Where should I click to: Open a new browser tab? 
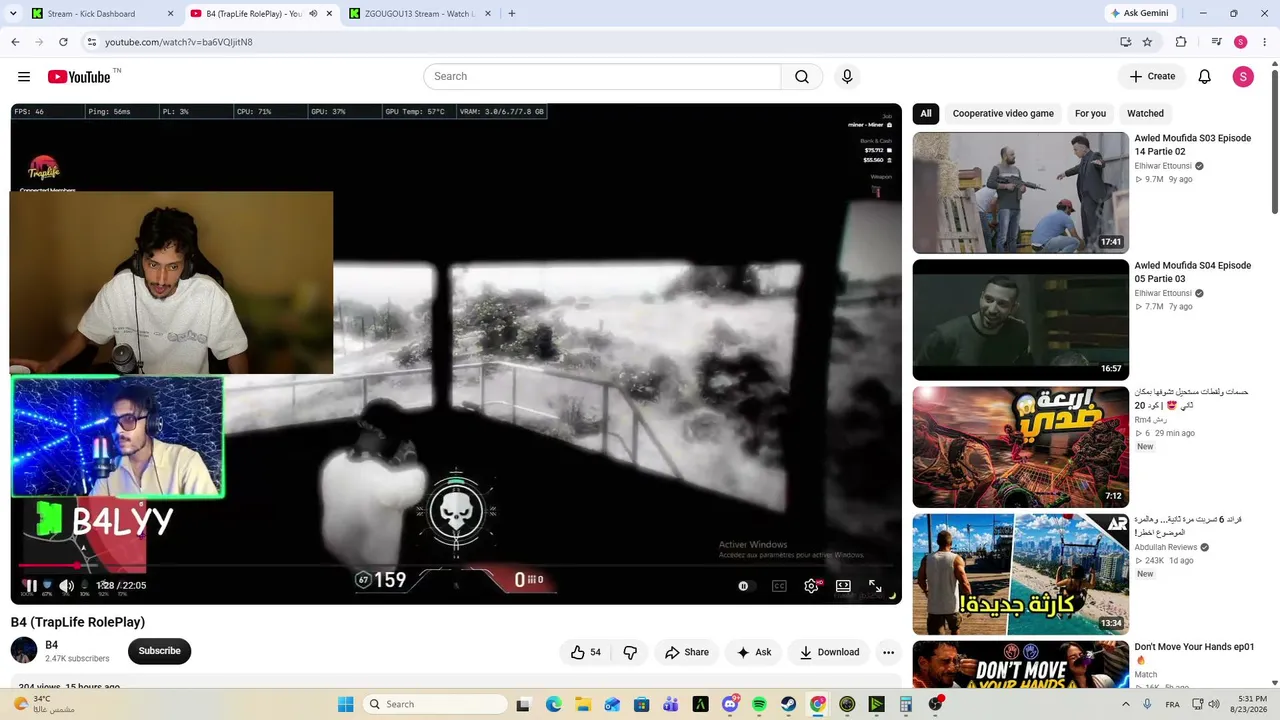(512, 14)
